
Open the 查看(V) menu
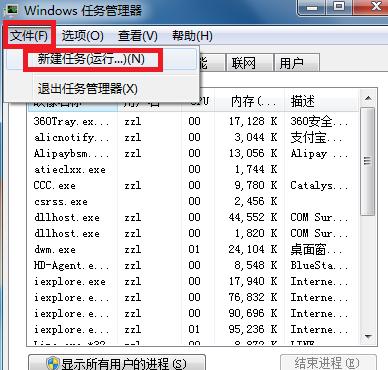tap(137, 35)
